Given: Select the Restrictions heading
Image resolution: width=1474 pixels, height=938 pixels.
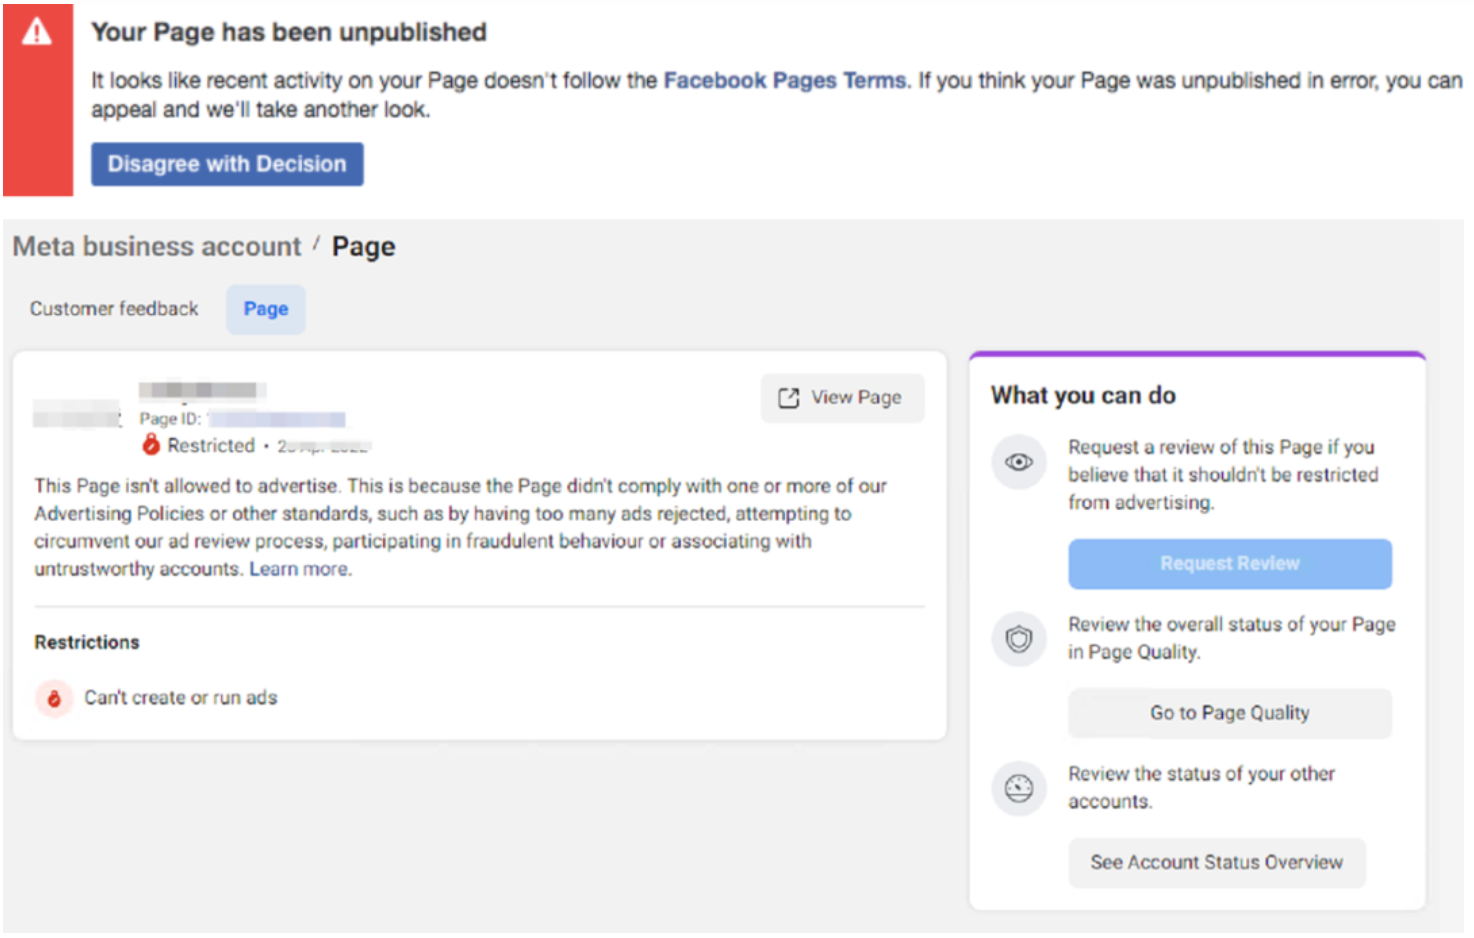Looking at the screenshot, I should point(87,642).
